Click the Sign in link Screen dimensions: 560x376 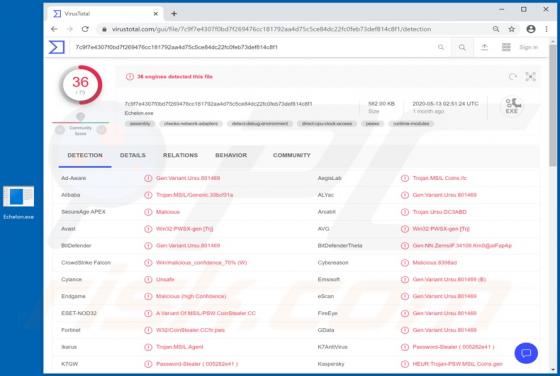point(529,47)
